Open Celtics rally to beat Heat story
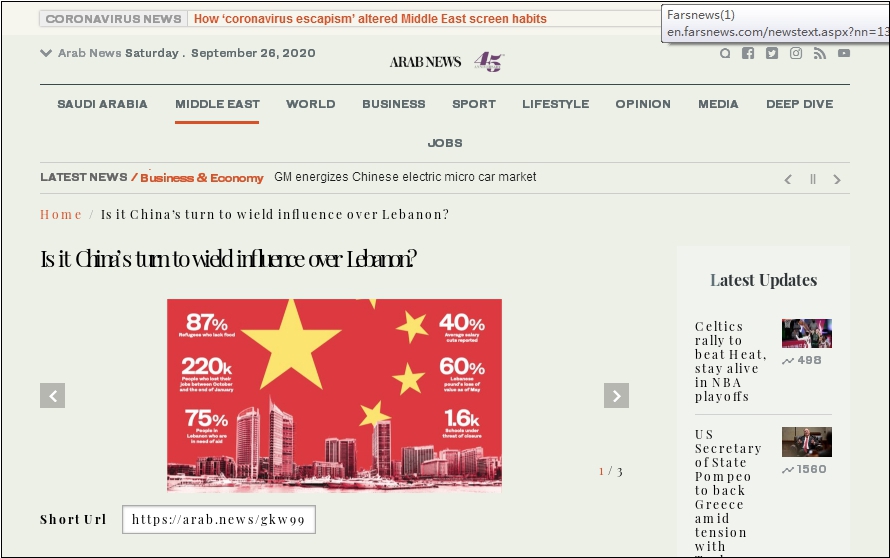 point(731,362)
